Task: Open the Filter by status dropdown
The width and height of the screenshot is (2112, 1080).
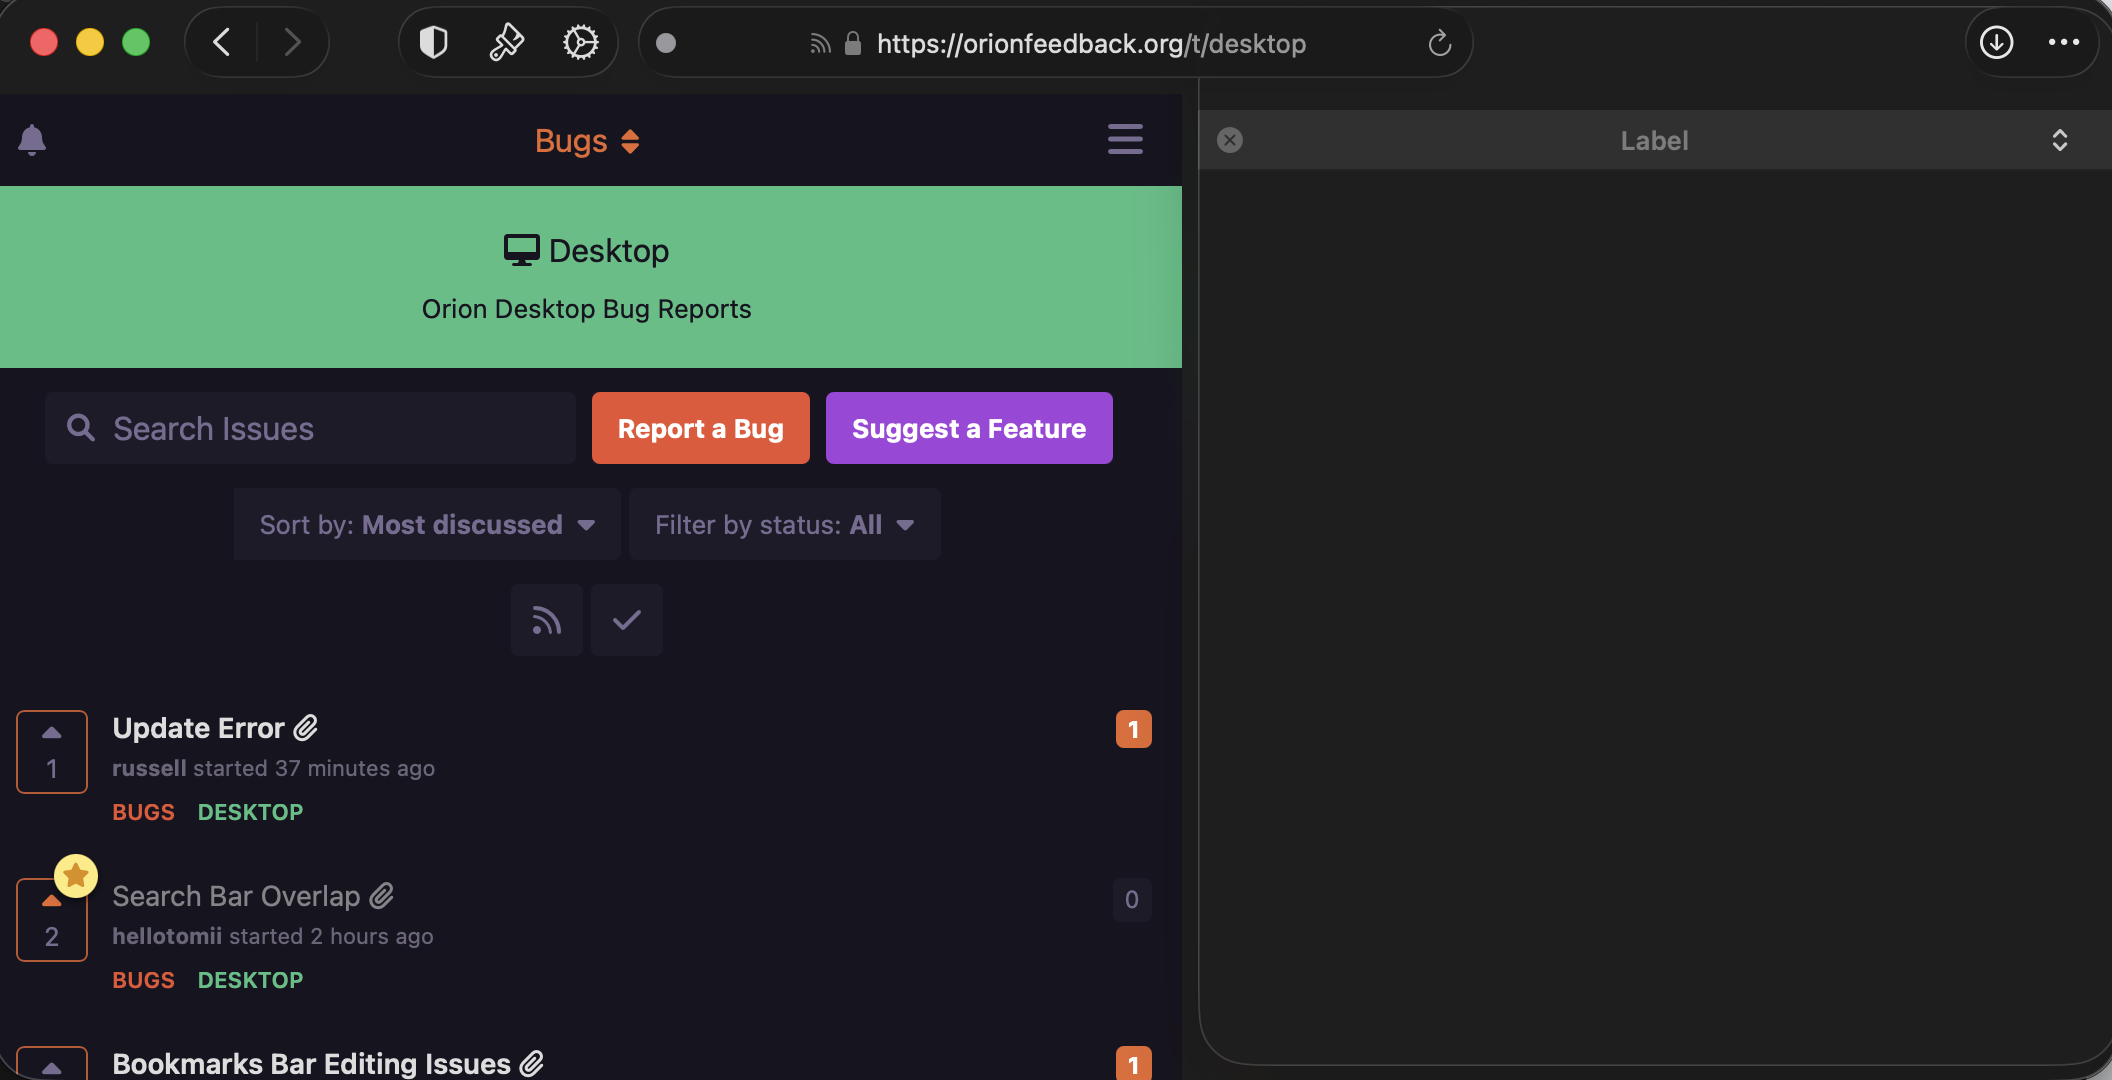Action: coord(784,525)
